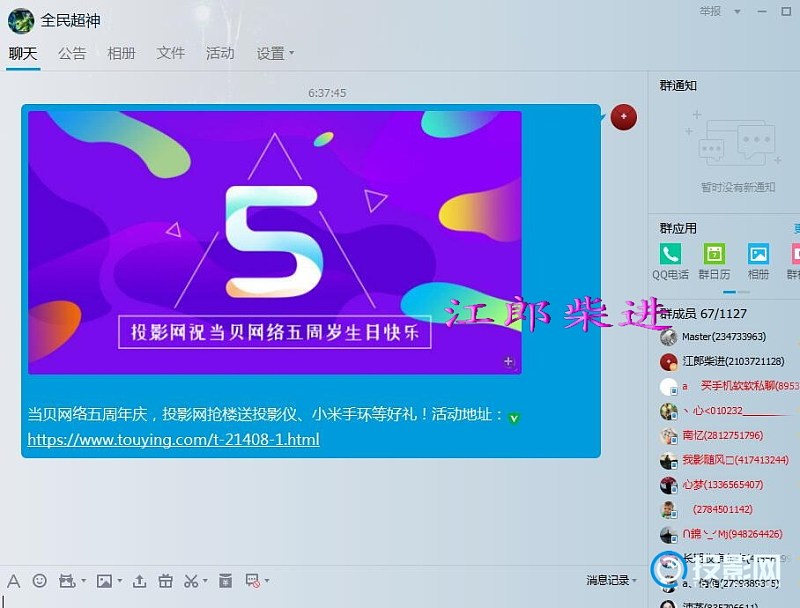
Task: Switch to the 公告 tab
Action: click(72, 54)
